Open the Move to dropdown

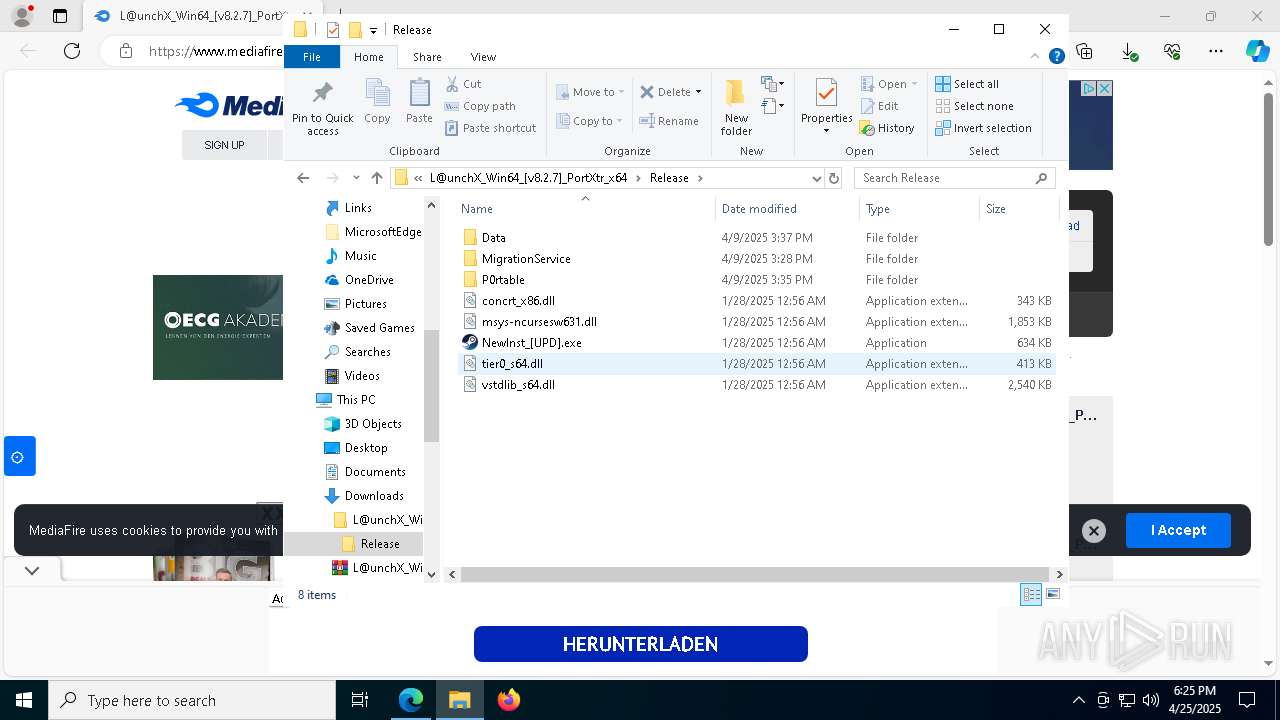pyautogui.click(x=590, y=92)
